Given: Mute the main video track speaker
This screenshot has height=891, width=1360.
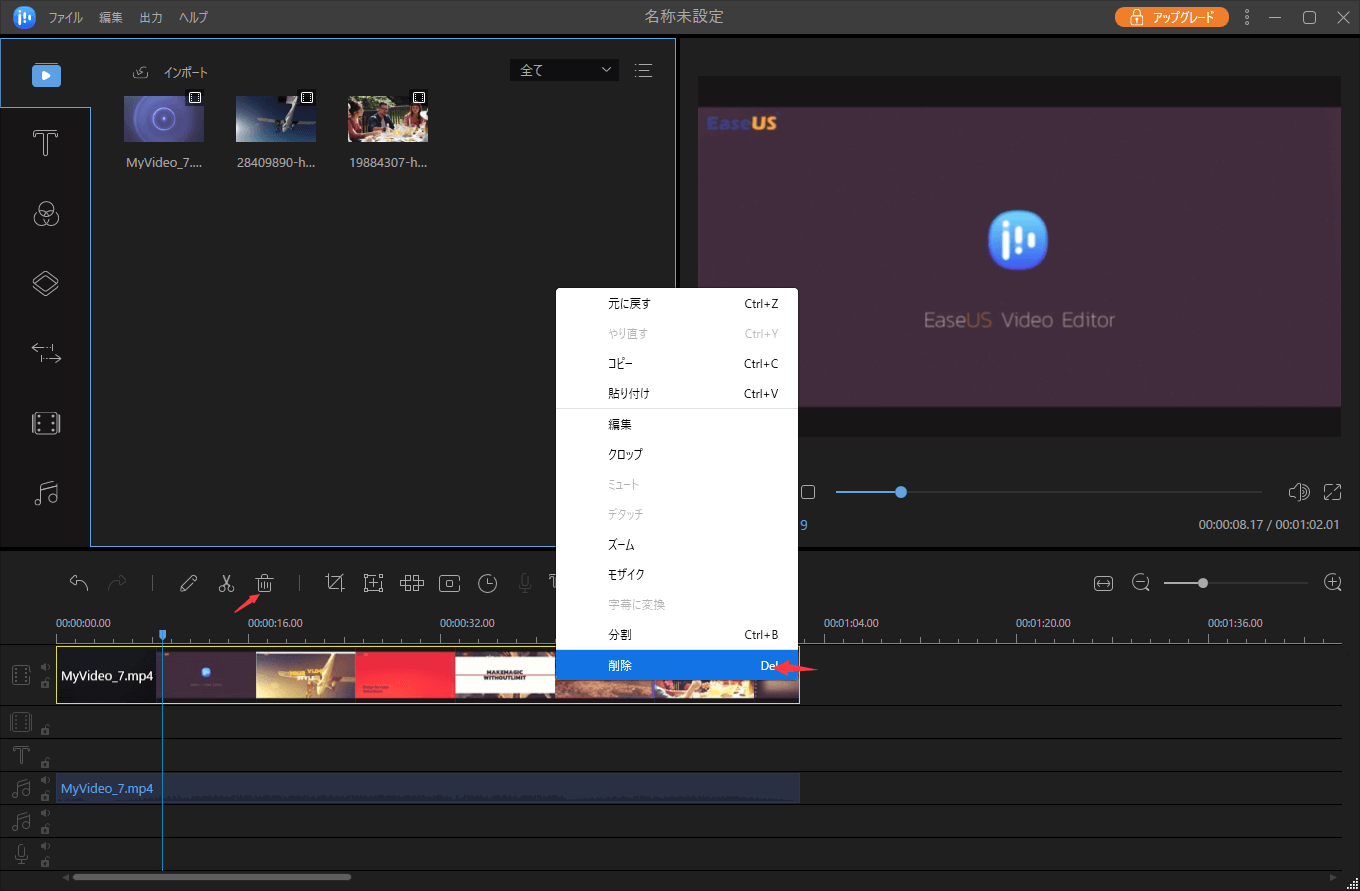Looking at the screenshot, I should point(45,668).
